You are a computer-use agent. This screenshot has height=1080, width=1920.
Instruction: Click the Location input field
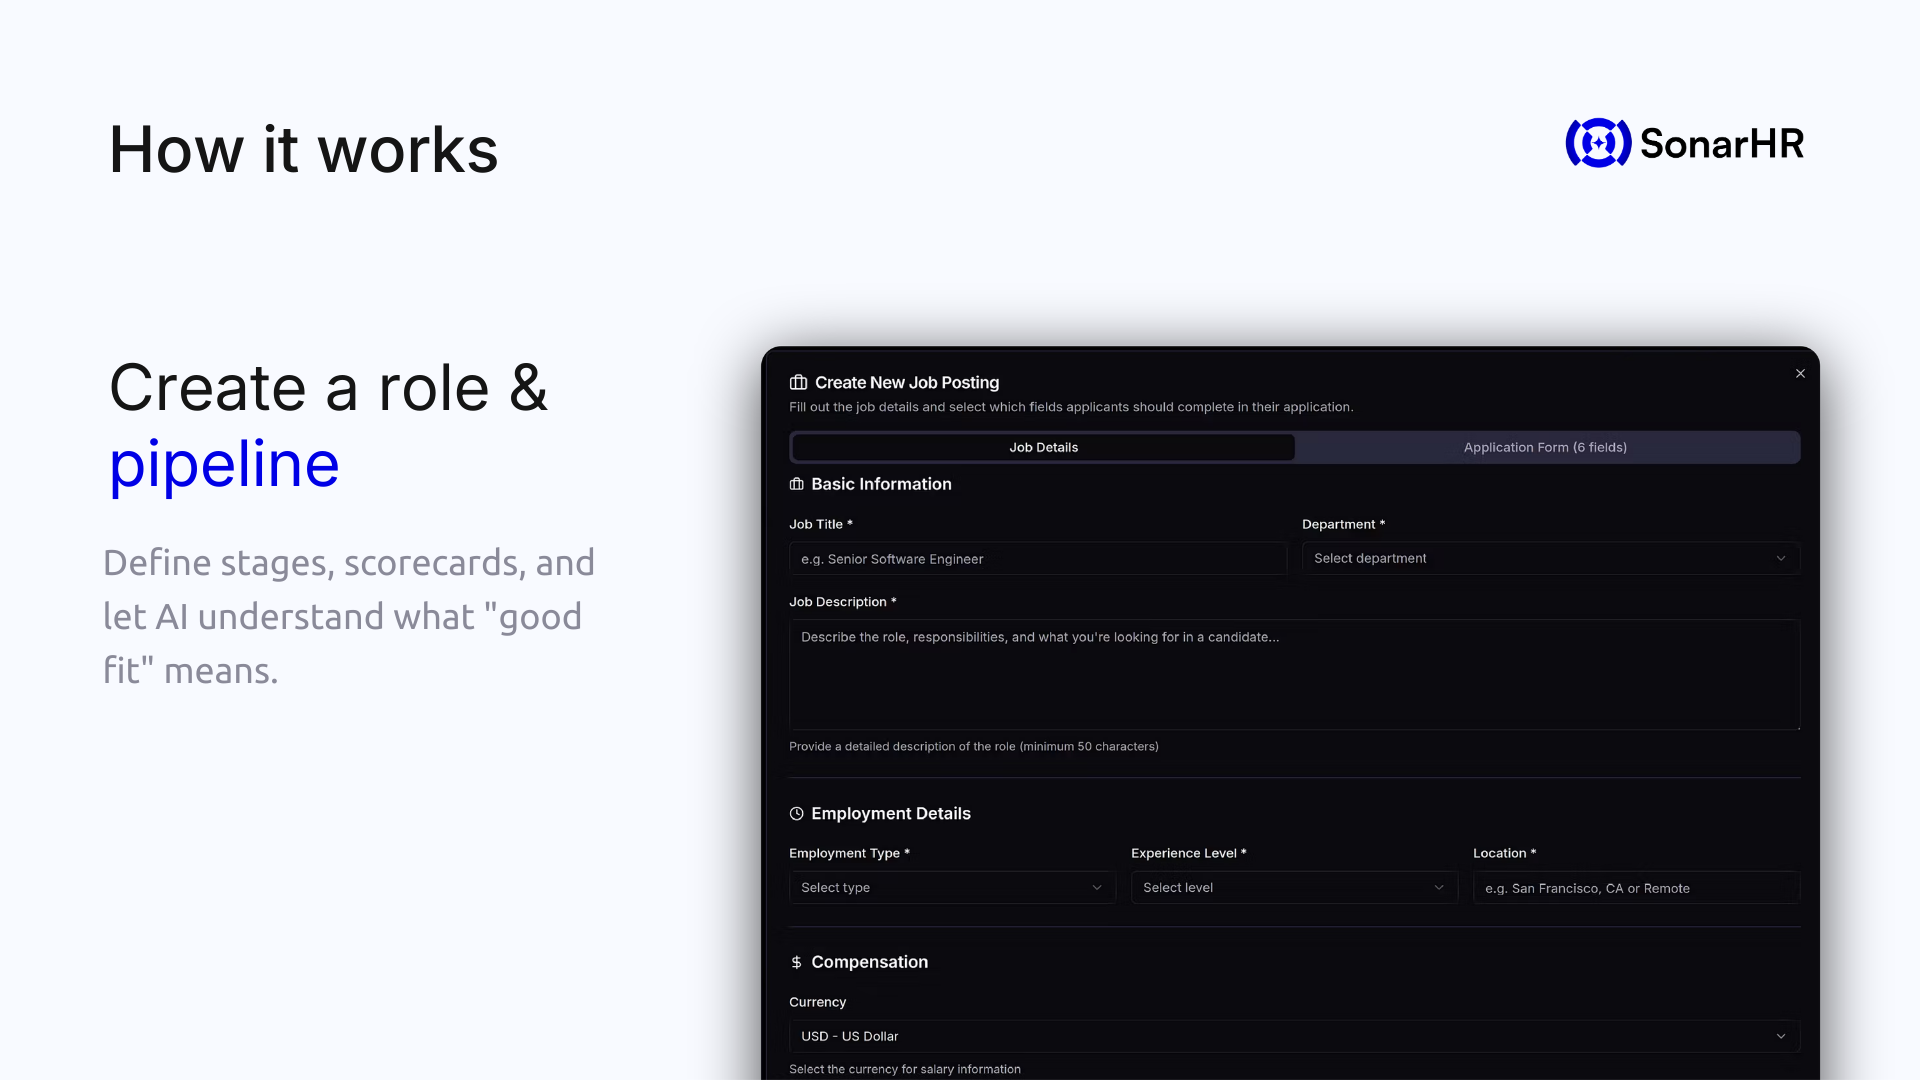pyautogui.click(x=1635, y=888)
